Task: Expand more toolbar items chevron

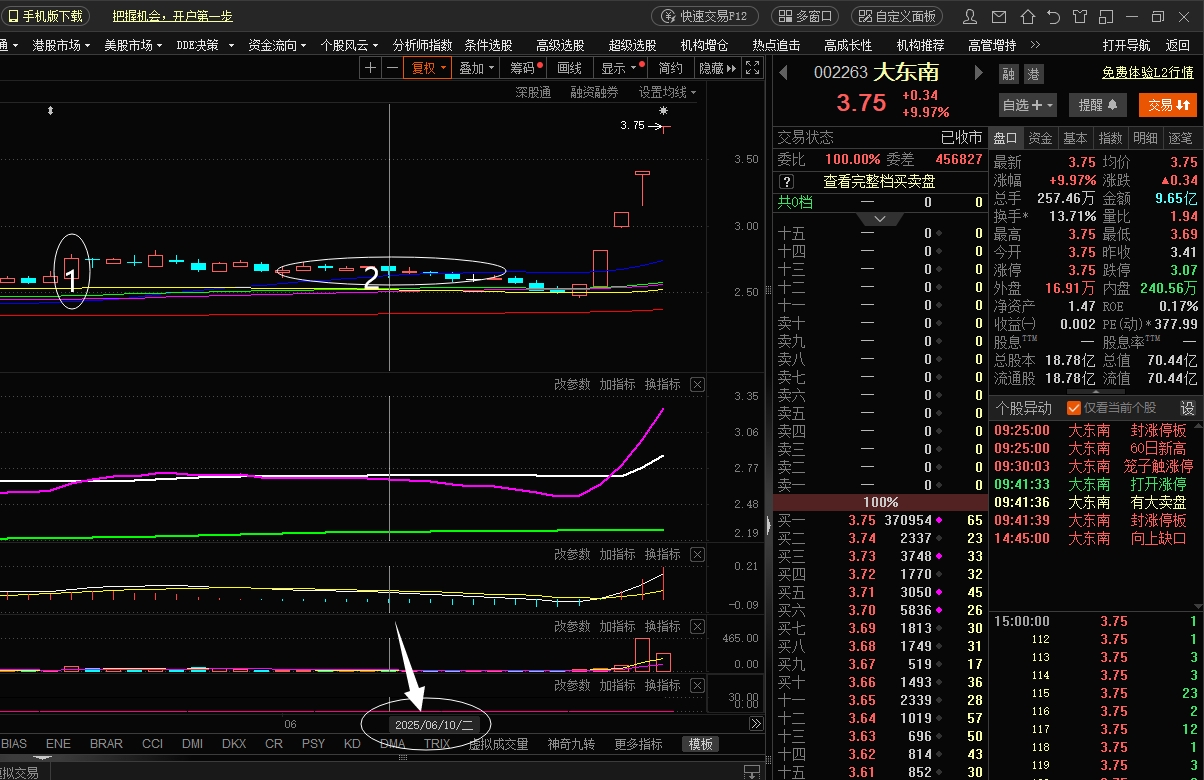Action: [x=1034, y=45]
